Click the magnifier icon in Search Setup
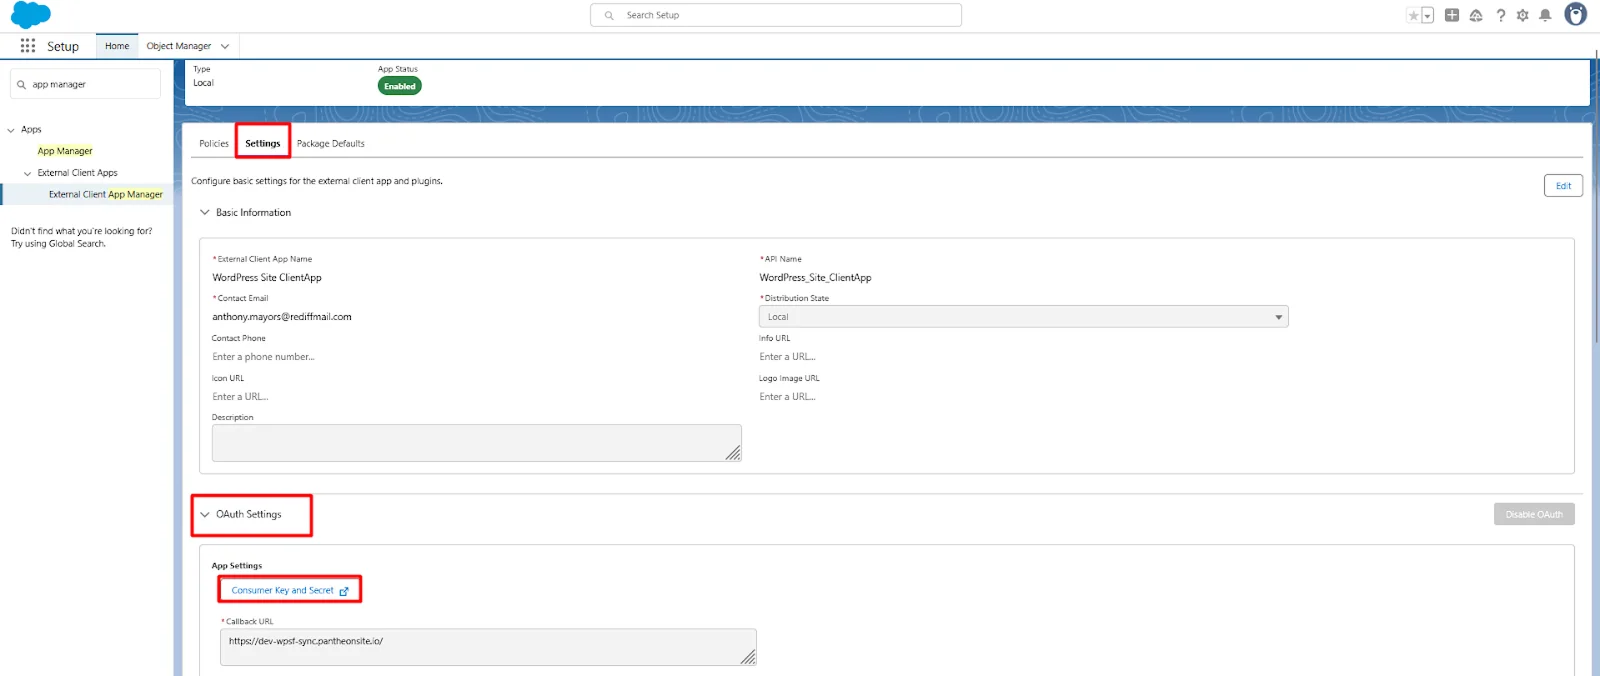This screenshot has height=676, width=1600. [609, 15]
